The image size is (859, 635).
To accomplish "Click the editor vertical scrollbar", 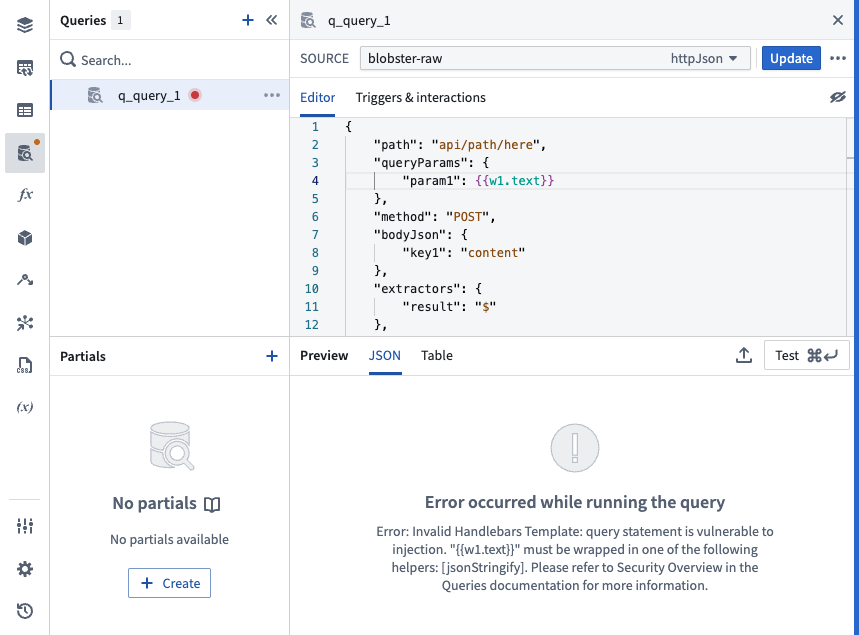I will point(850,227).
